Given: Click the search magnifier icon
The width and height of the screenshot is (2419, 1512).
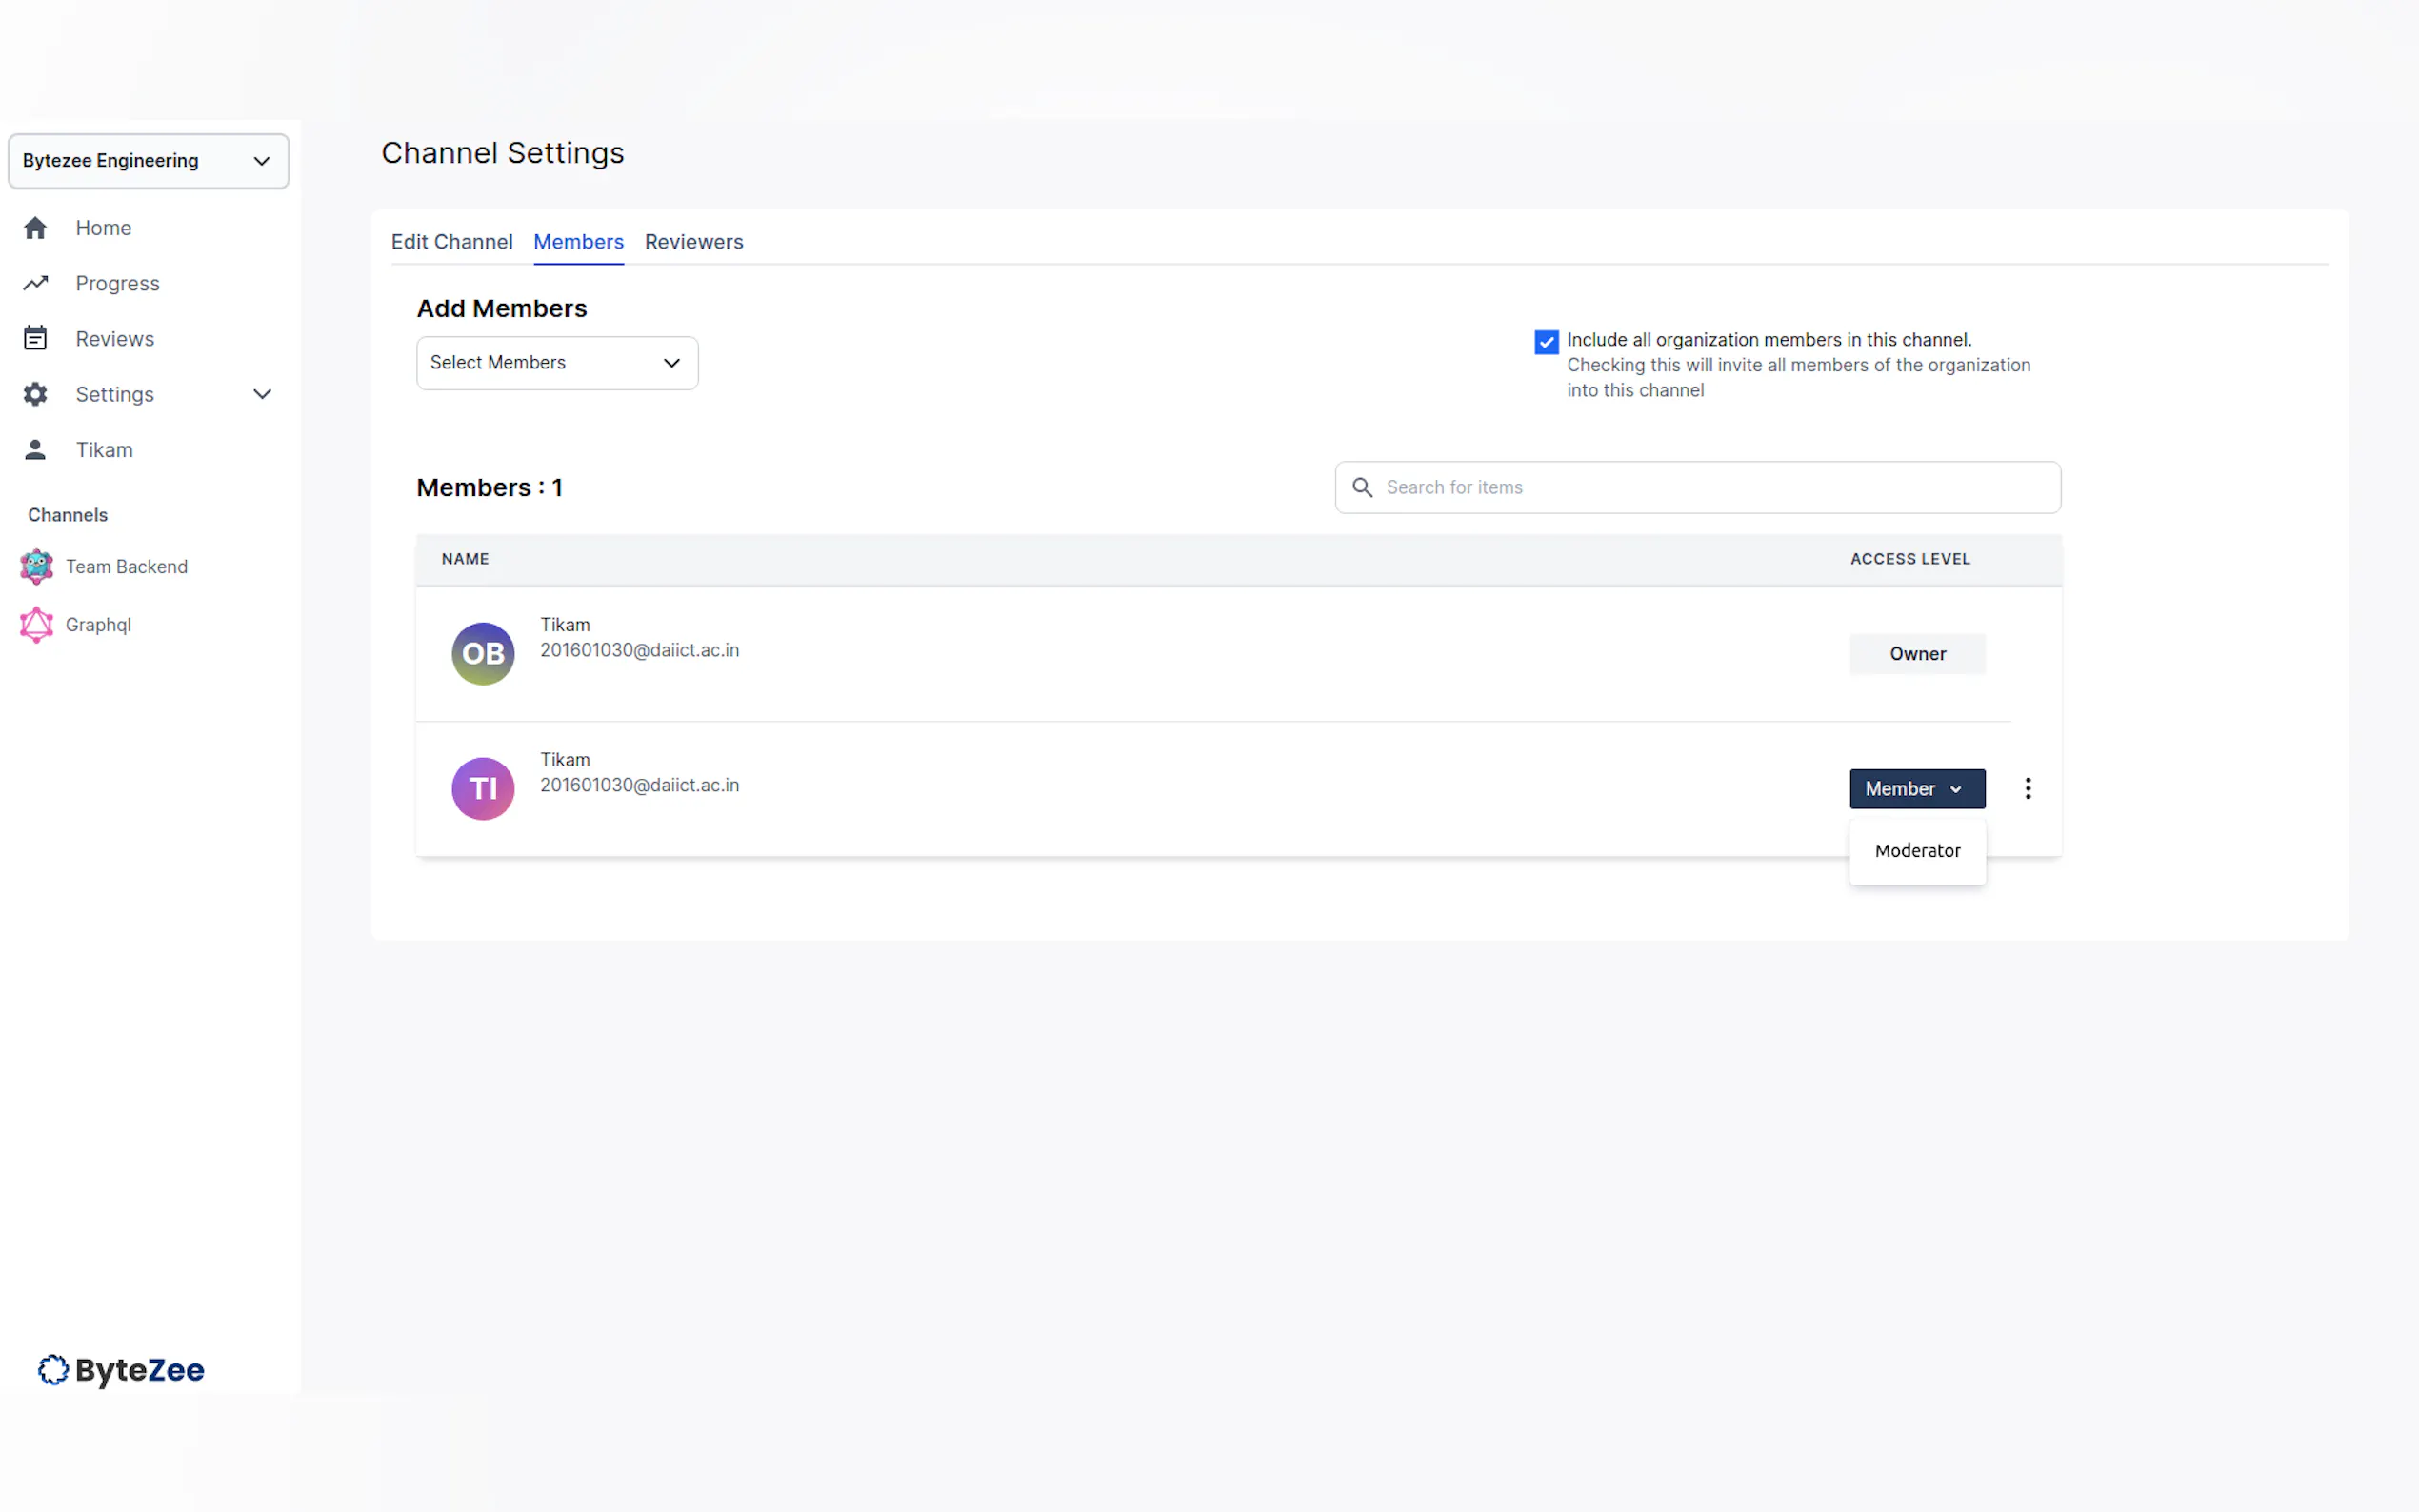Looking at the screenshot, I should pos(1361,487).
